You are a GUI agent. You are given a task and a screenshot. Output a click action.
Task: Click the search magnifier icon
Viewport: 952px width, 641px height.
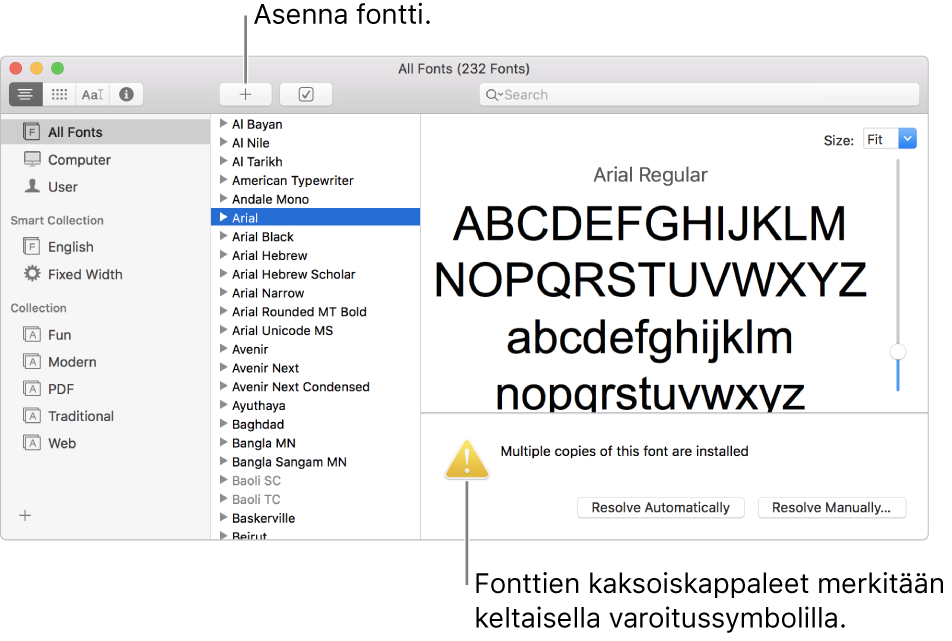493,95
